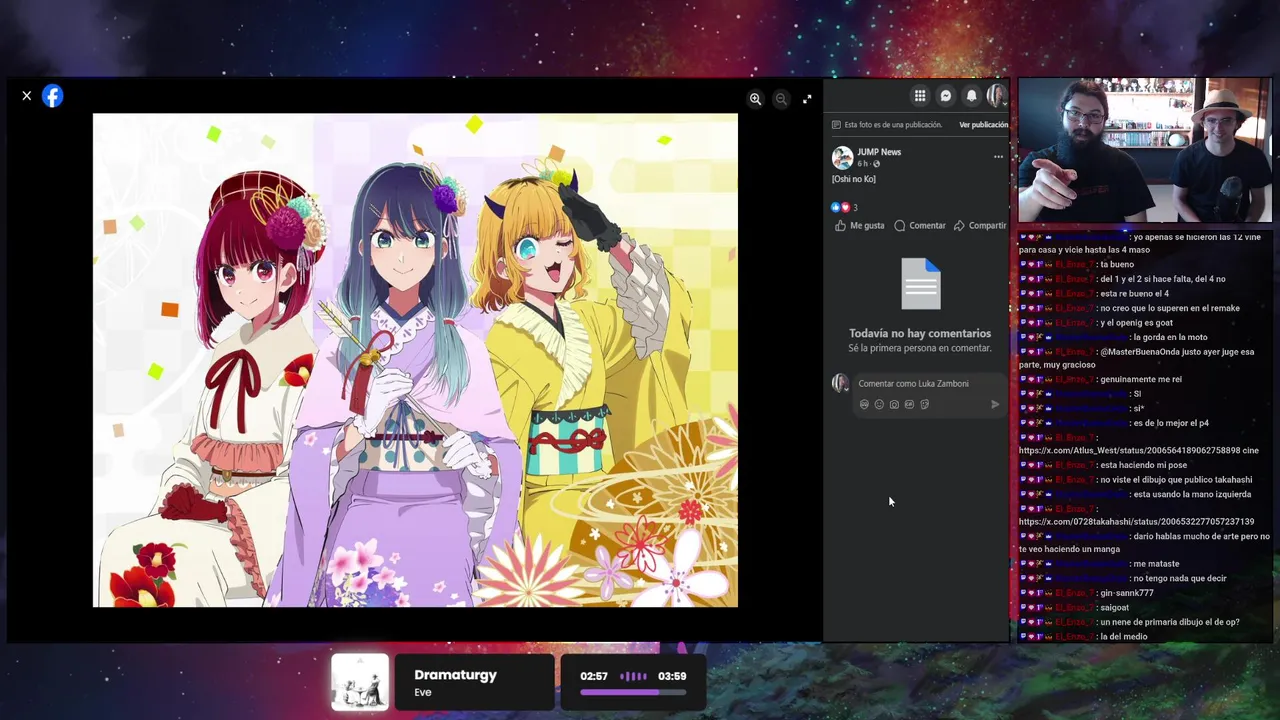Click 'Esta foto es de una publicación' text
Screen dimensions: 1280x720
[893, 125]
